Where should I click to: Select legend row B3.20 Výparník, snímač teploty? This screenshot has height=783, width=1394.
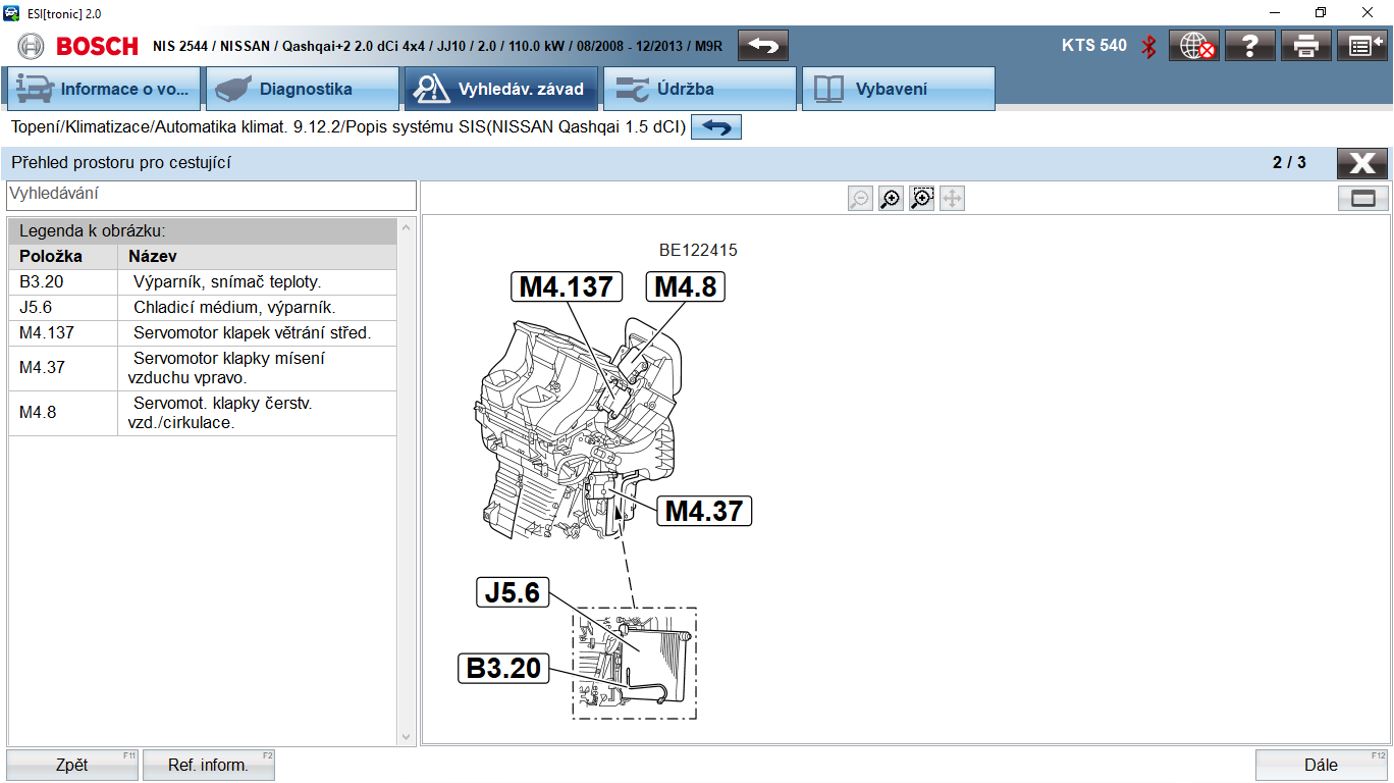tap(202, 282)
